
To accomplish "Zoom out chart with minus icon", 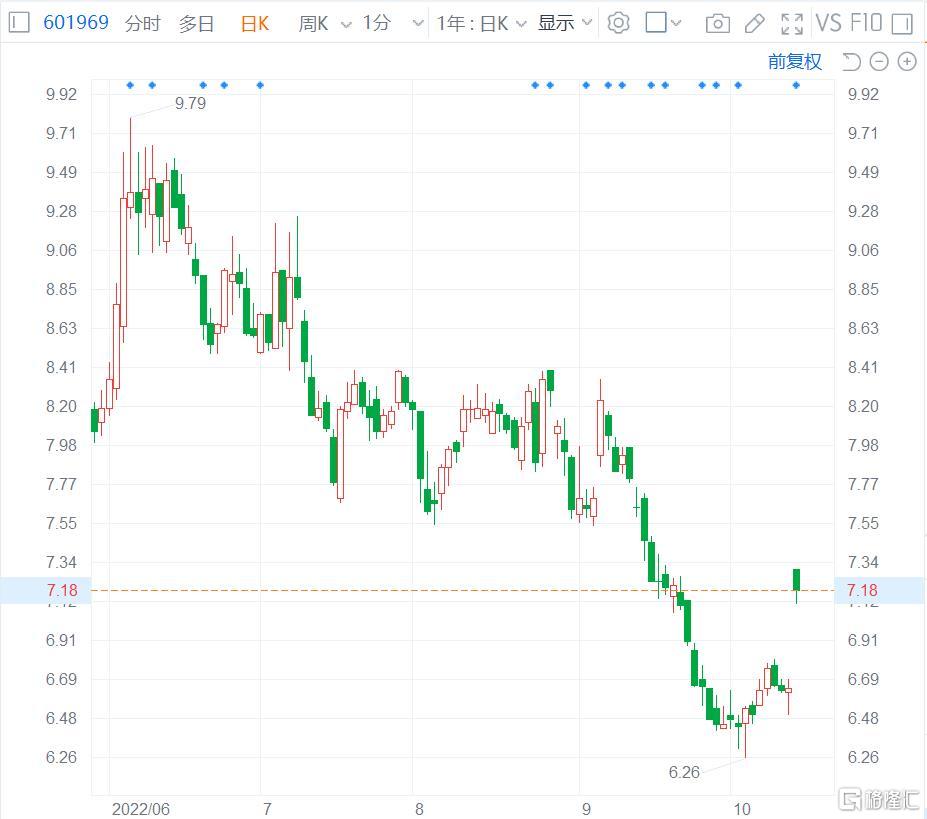I will [x=879, y=61].
